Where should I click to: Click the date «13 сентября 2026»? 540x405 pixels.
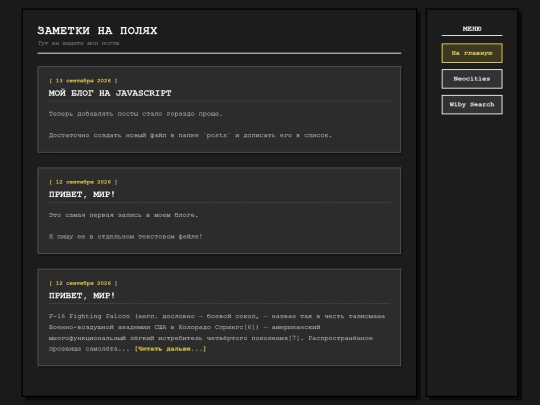click(x=83, y=81)
